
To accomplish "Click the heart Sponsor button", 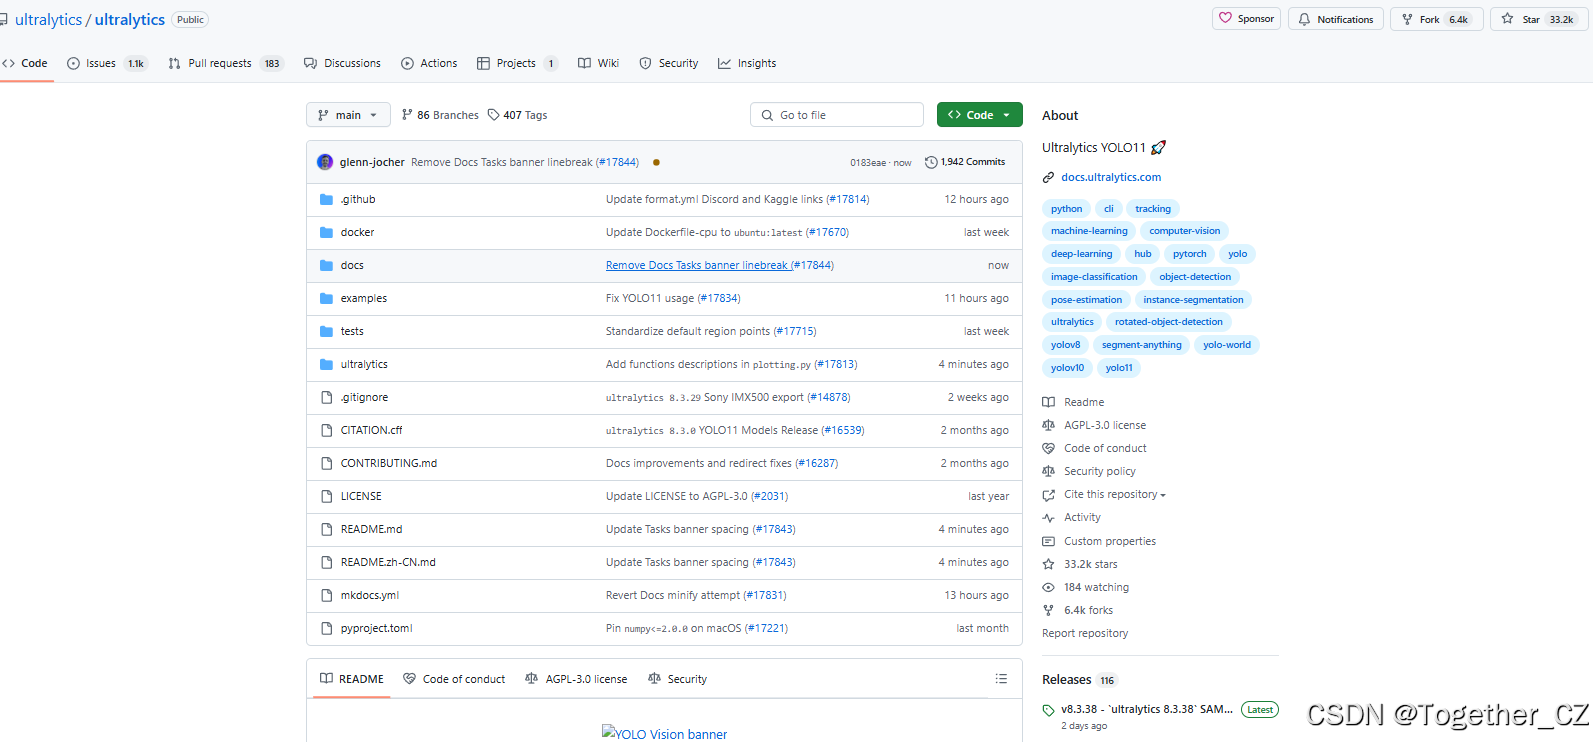I will pyautogui.click(x=1246, y=19).
